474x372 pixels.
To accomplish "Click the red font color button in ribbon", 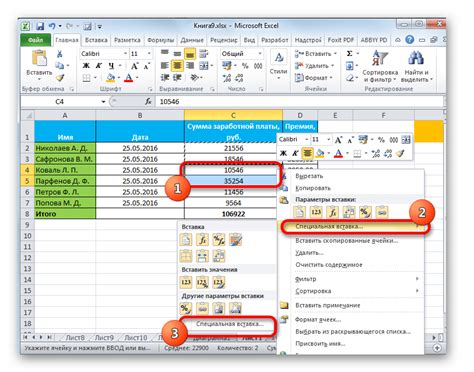I will [129, 78].
